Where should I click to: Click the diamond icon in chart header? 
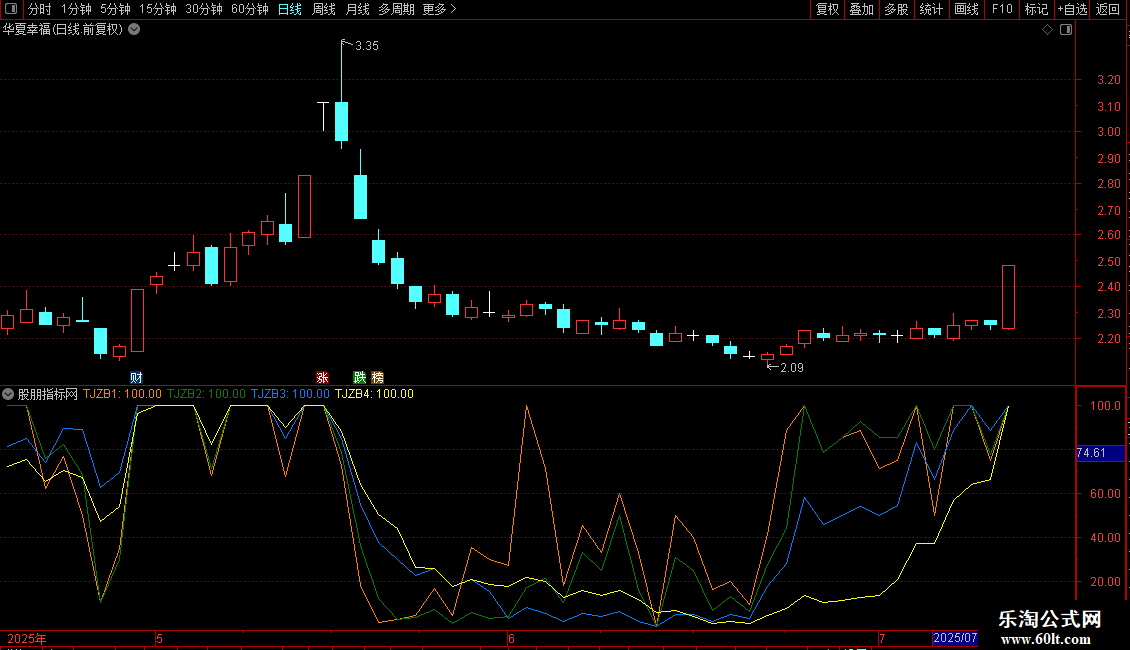(1047, 30)
